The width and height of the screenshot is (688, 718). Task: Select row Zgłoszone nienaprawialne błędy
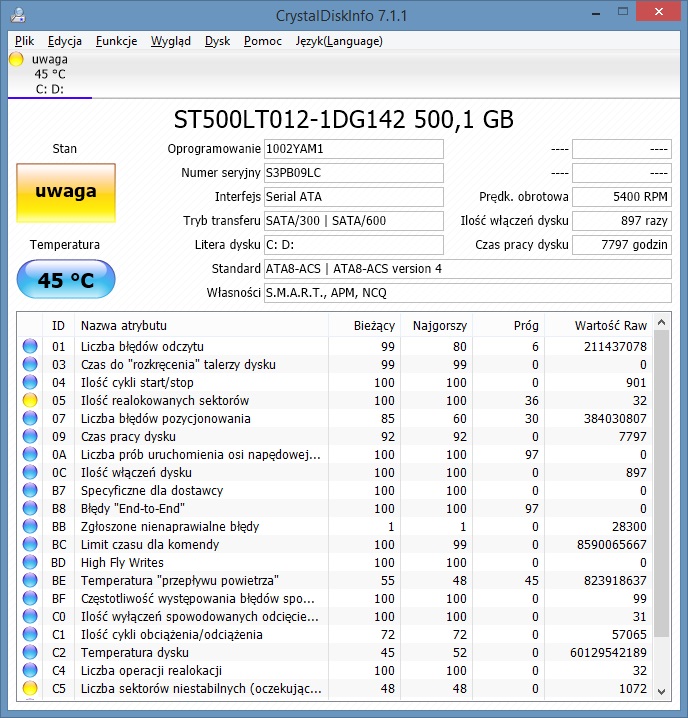click(335, 526)
